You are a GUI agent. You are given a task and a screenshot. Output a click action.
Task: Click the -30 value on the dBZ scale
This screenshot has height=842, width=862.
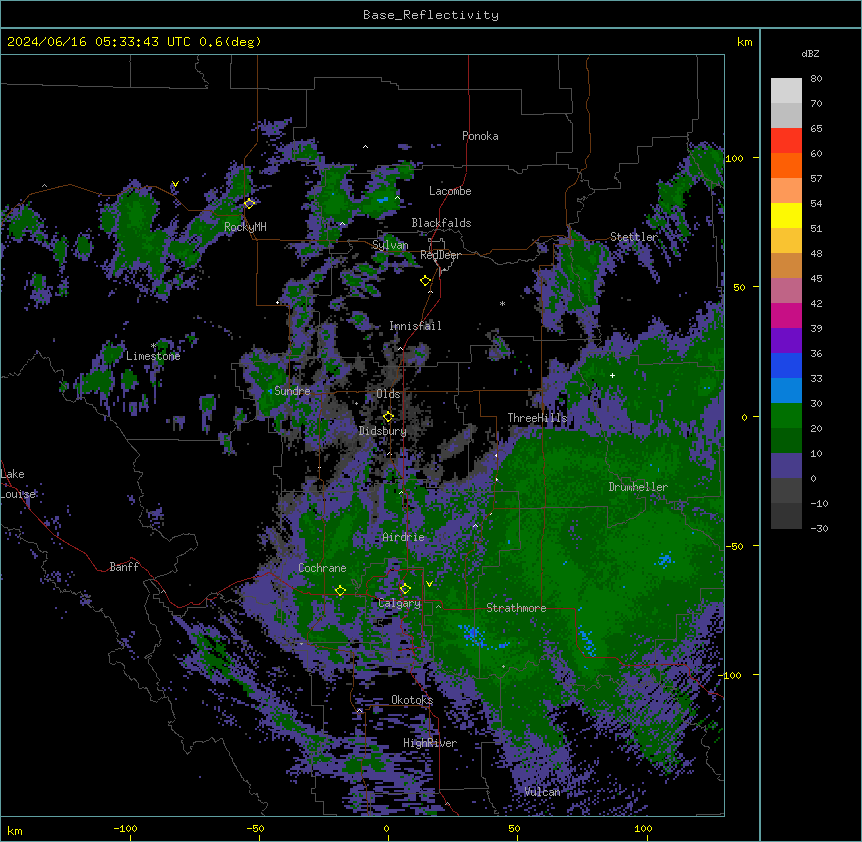pyautogui.click(x=819, y=528)
